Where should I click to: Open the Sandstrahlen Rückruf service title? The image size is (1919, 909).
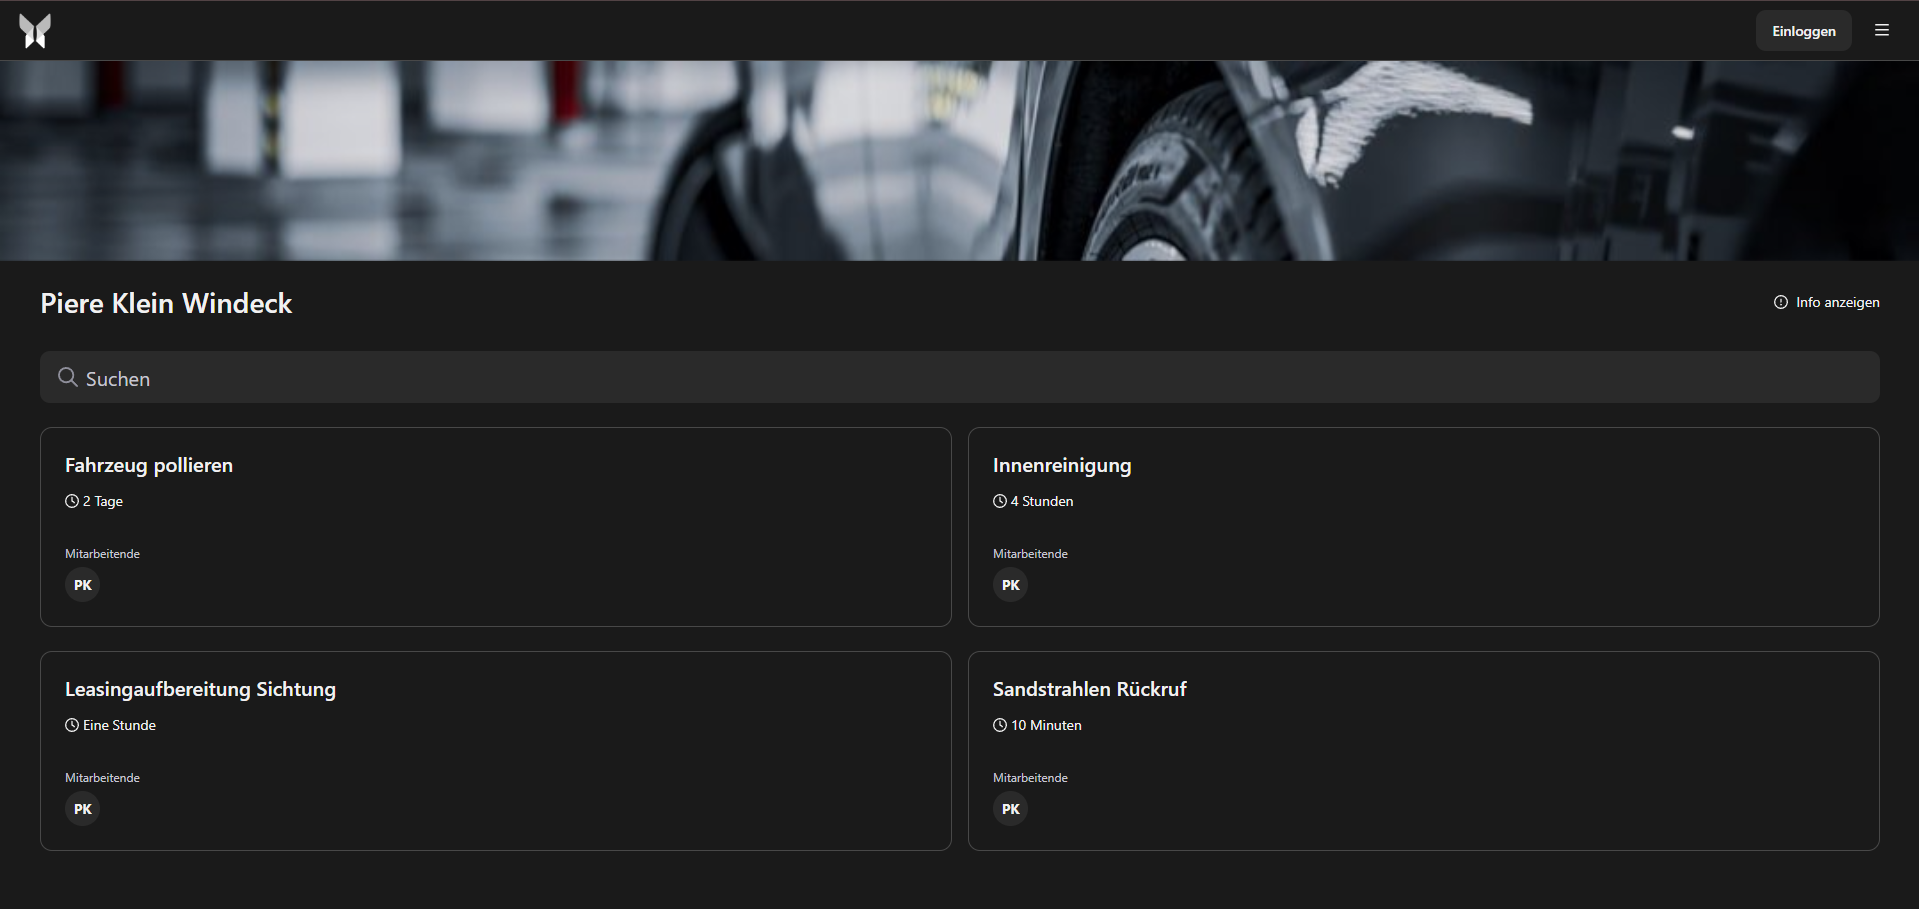tap(1090, 689)
